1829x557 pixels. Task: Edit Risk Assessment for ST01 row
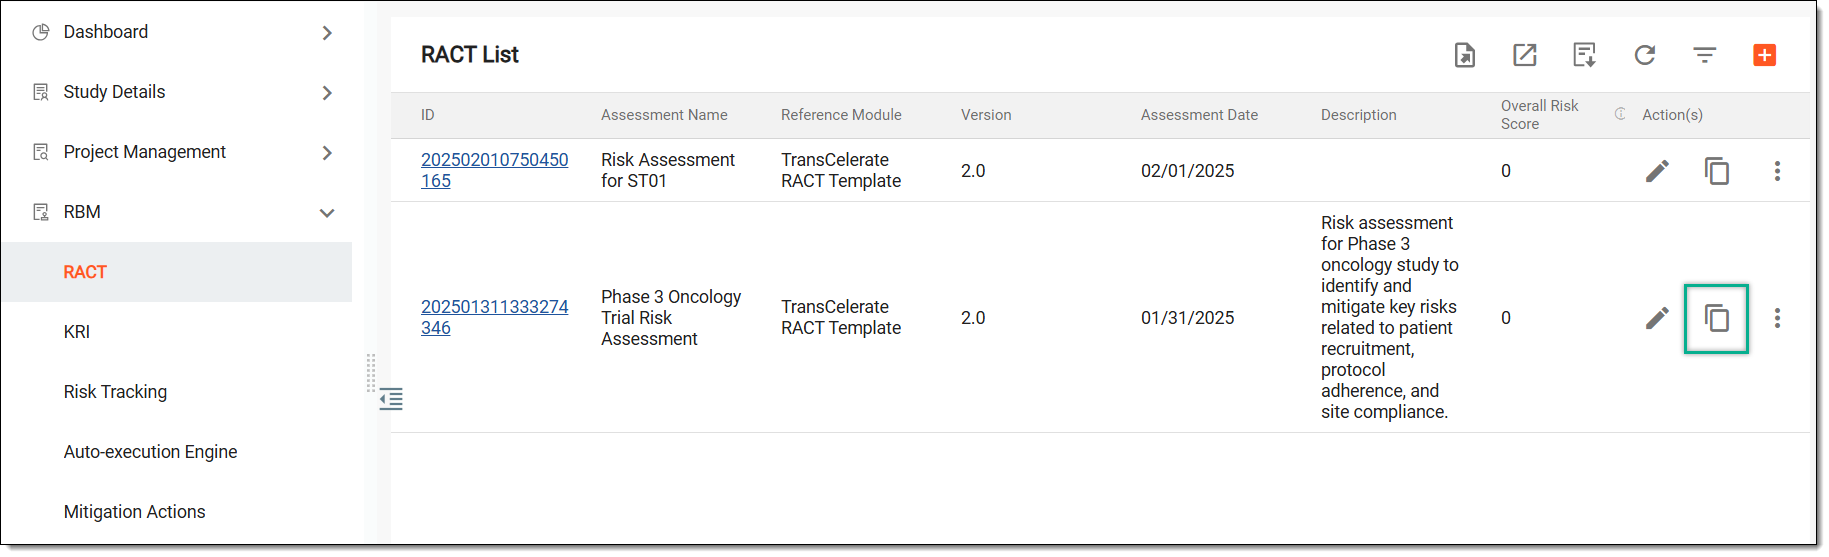(1657, 171)
